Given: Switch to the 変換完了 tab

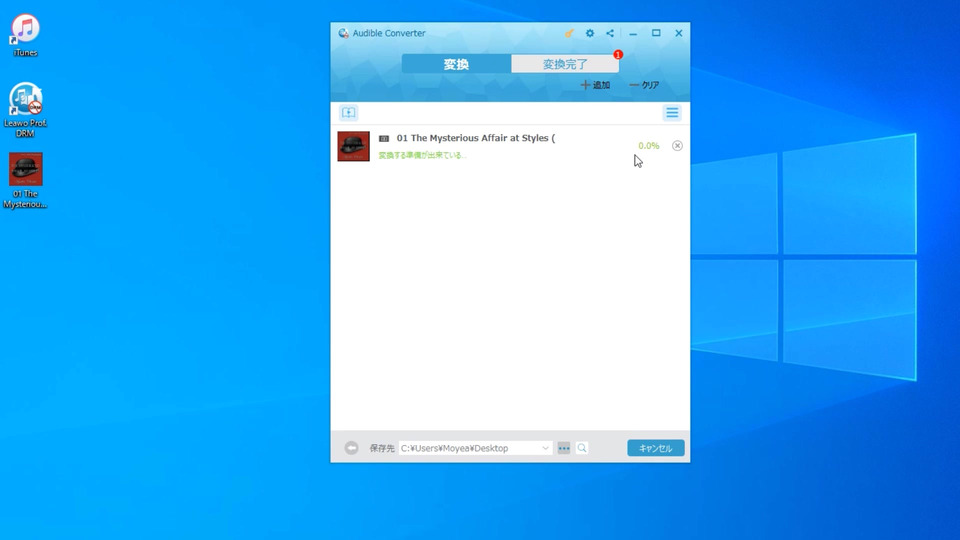Looking at the screenshot, I should (564, 64).
